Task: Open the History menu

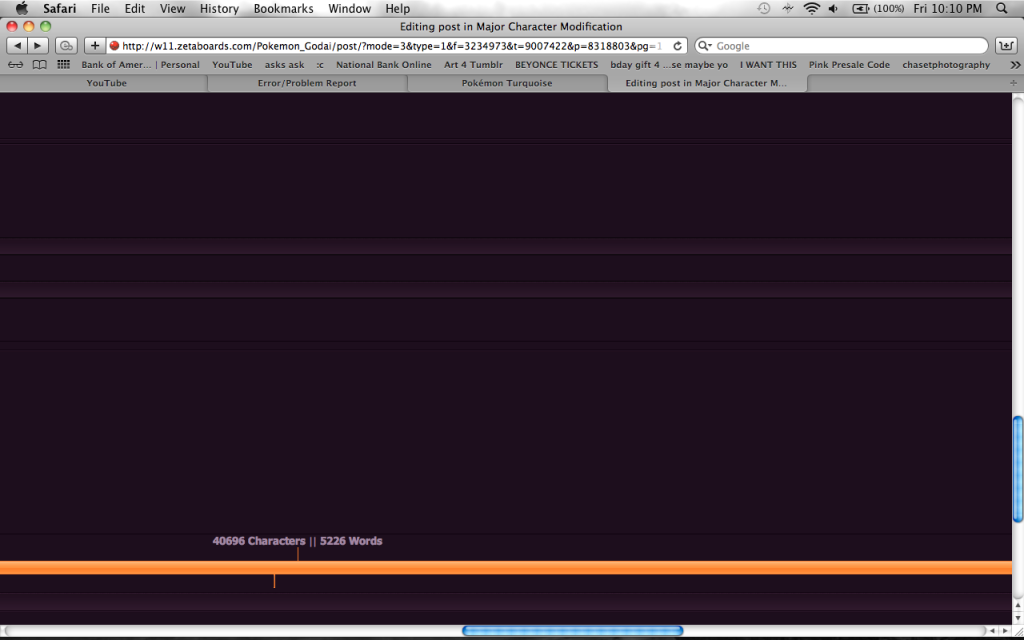Action: click(219, 9)
